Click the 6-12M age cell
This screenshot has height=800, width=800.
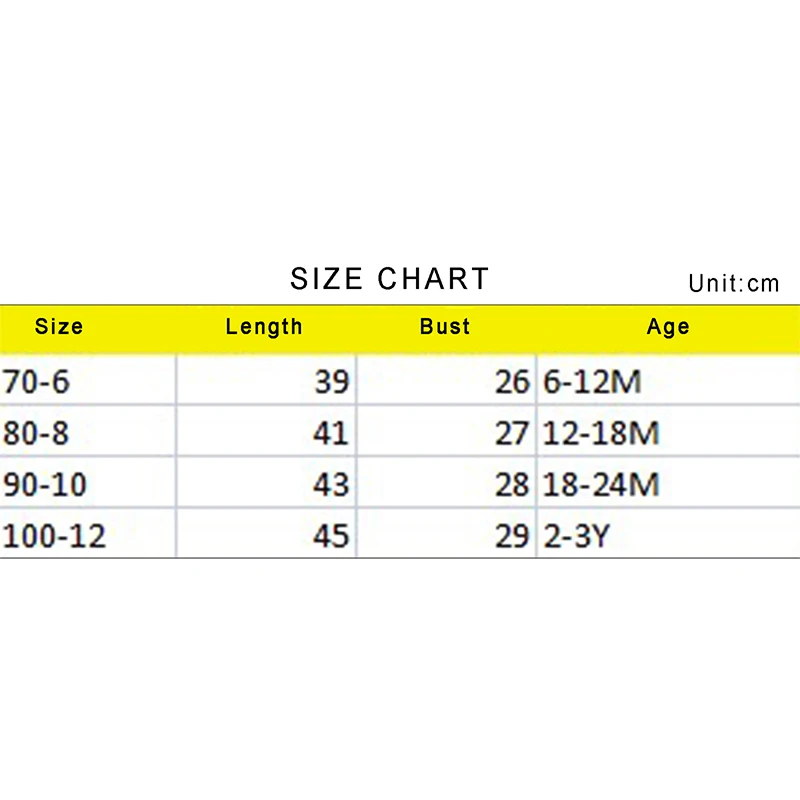coord(592,381)
